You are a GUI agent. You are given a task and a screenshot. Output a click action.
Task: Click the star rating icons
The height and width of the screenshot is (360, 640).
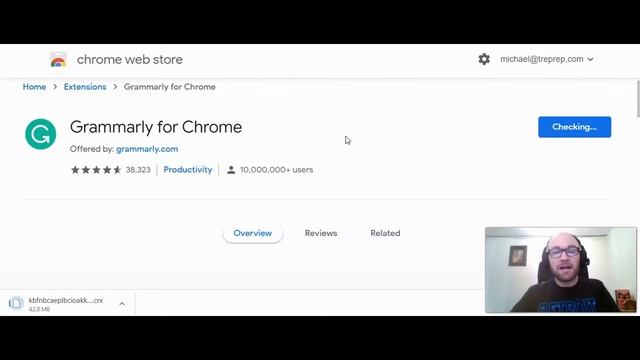96,170
